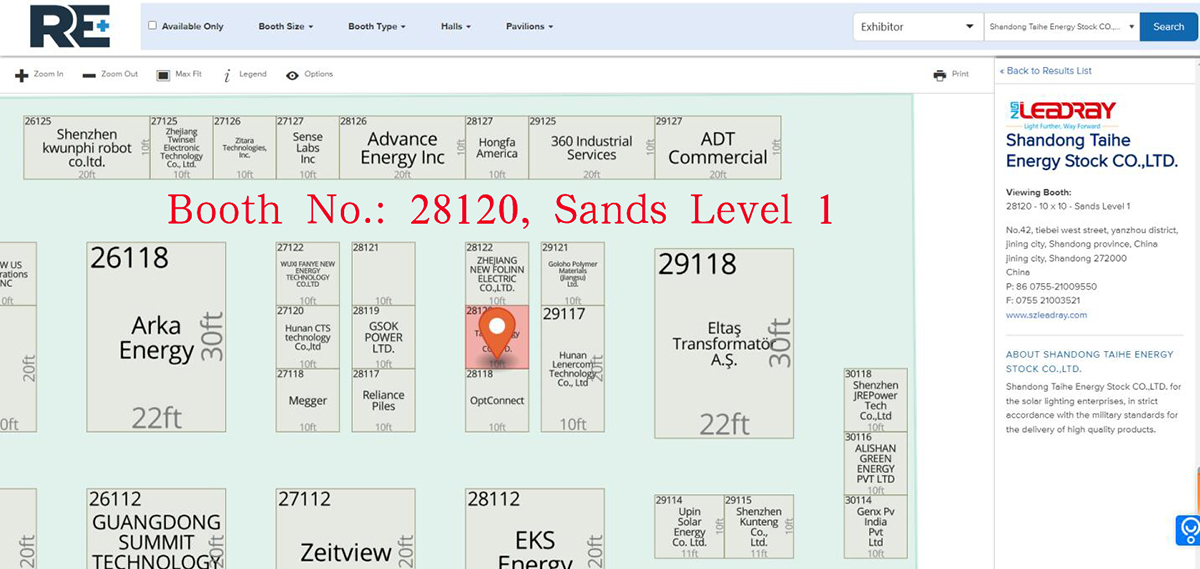Open the Halls dropdown
The width and height of the screenshot is (1200, 569).
pos(455,27)
